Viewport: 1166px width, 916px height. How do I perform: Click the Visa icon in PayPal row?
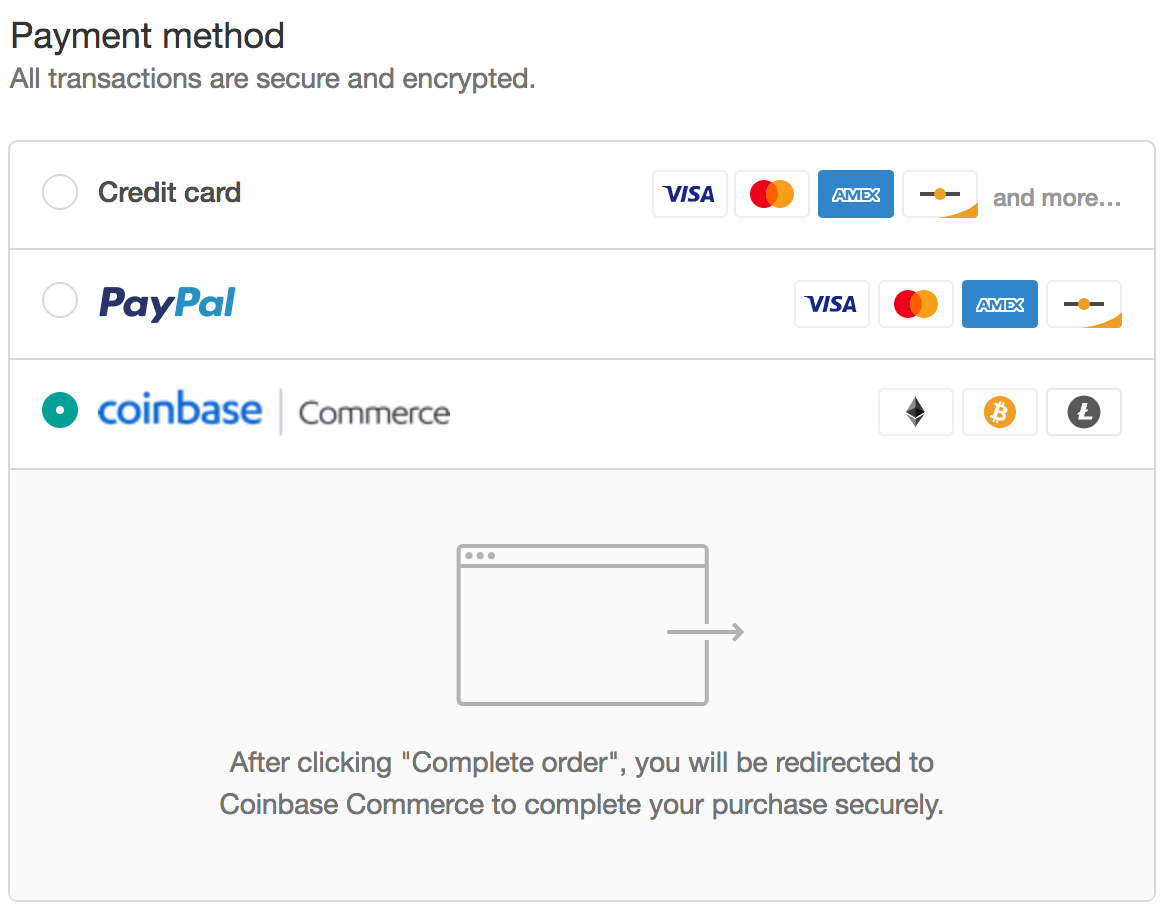[x=832, y=304]
